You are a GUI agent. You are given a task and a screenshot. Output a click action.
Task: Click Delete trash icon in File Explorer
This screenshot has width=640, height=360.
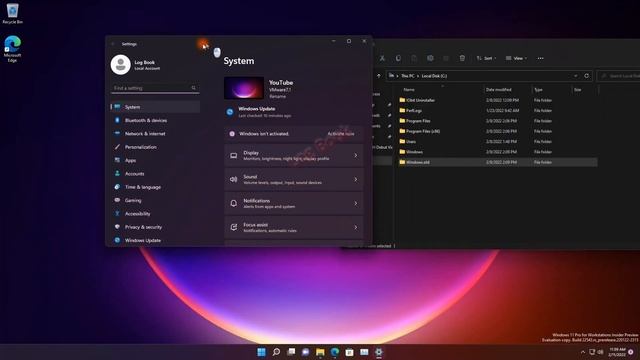point(462,58)
